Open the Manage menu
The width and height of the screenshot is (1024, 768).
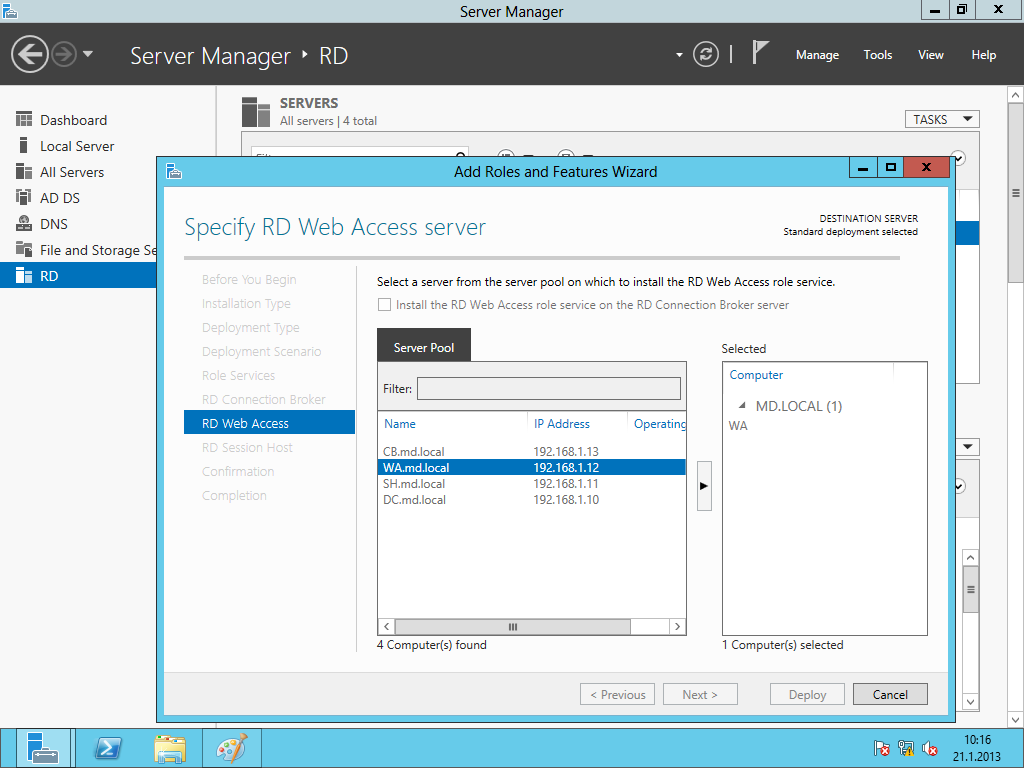[x=817, y=55]
